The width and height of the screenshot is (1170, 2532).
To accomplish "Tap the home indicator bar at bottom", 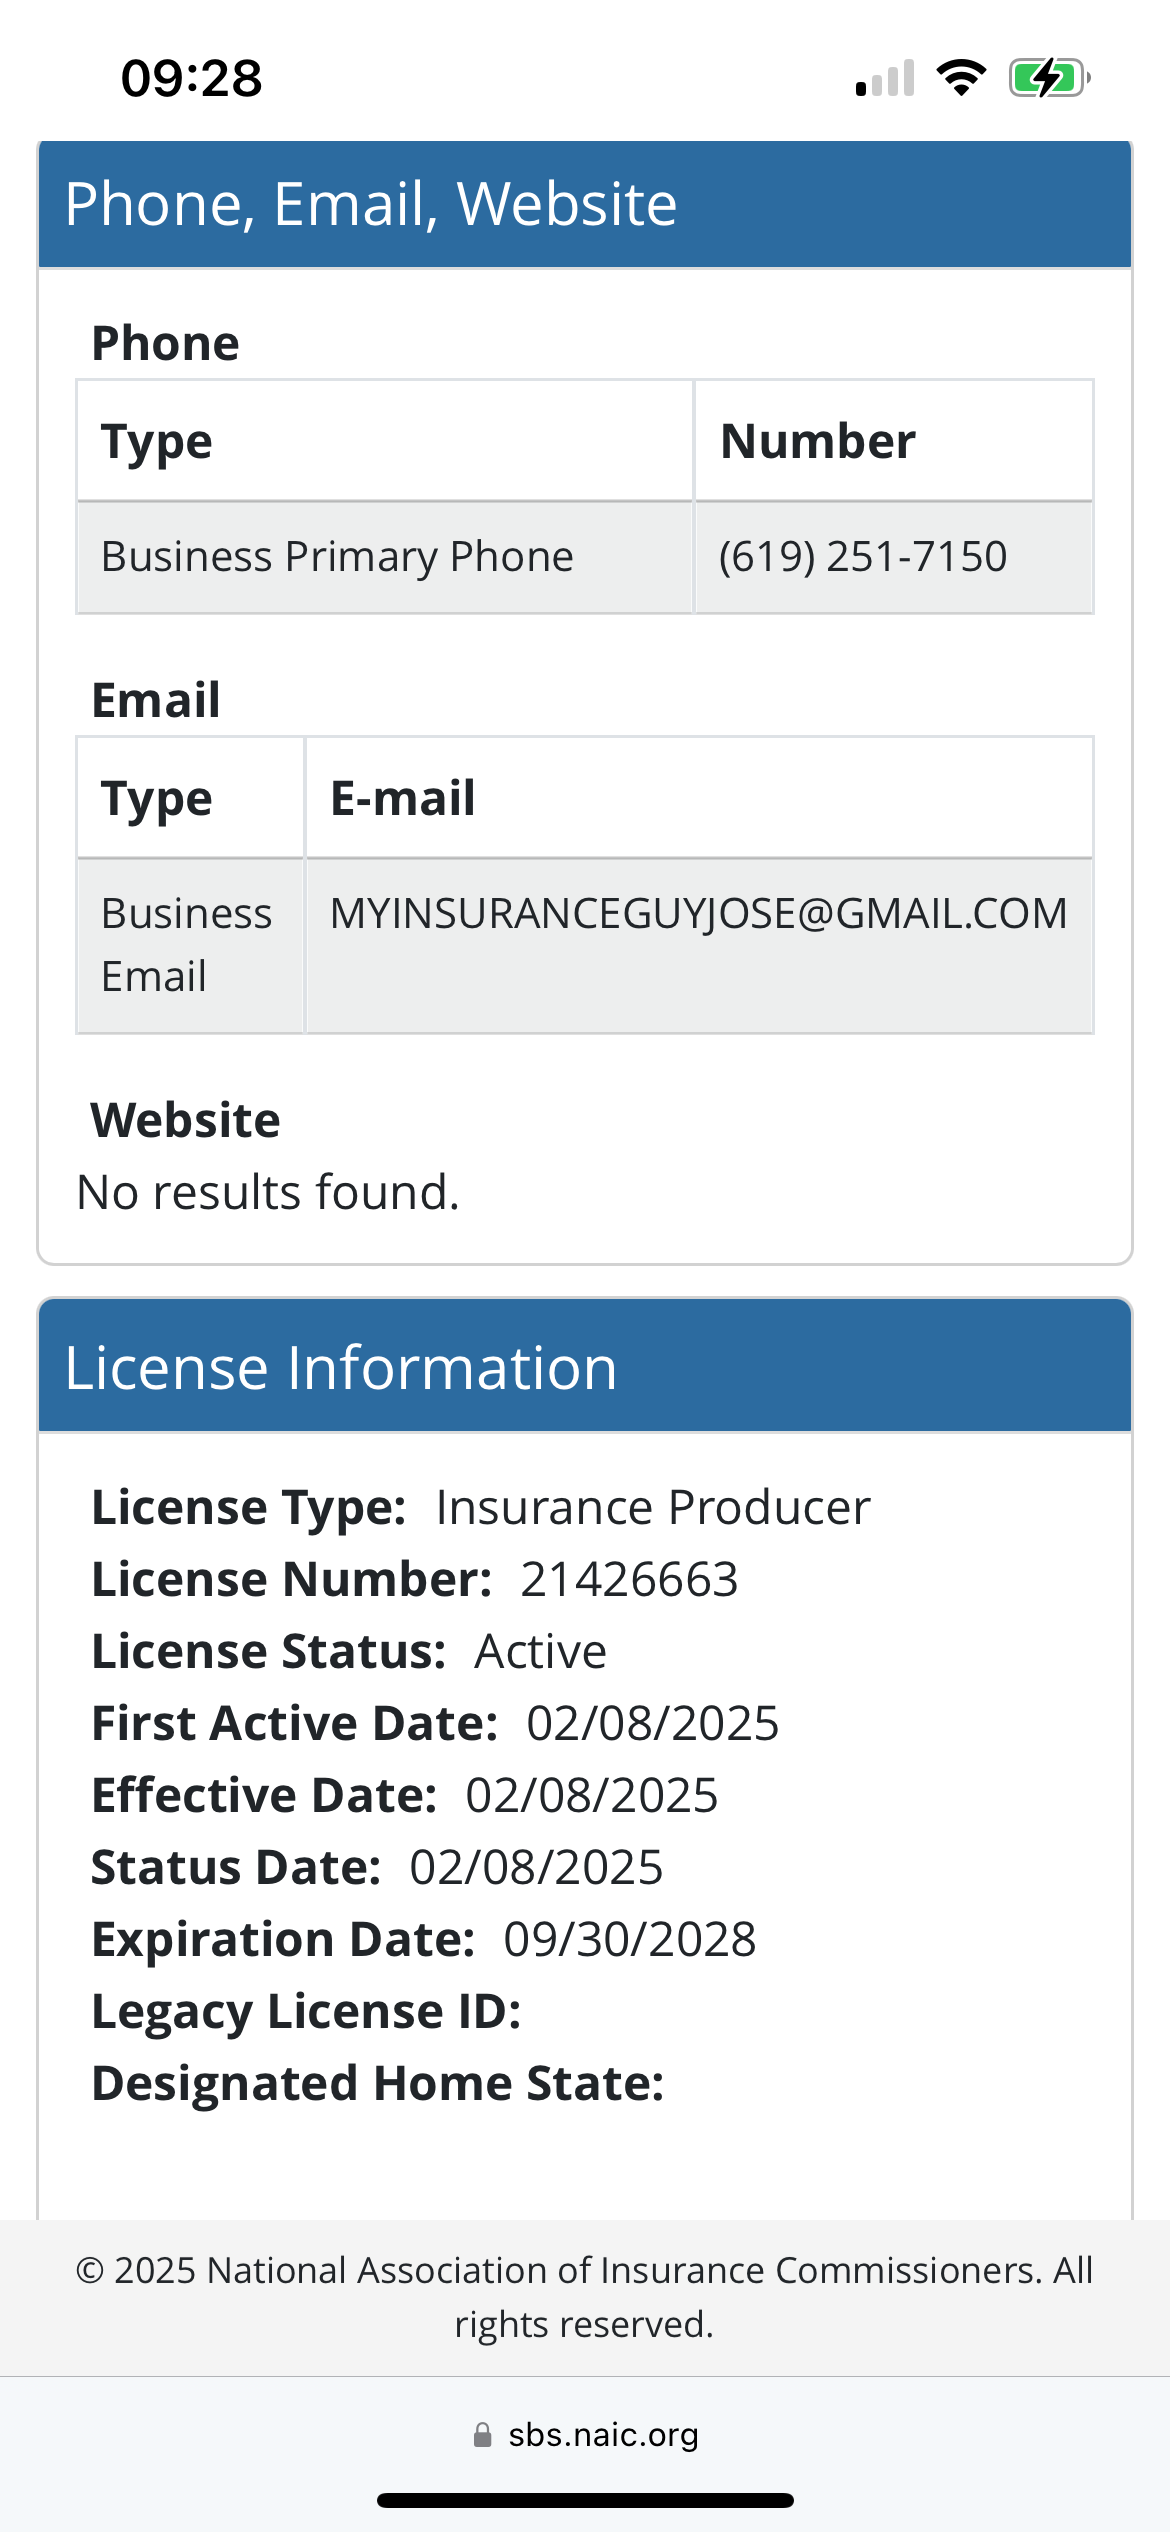I will coord(585,2500).
